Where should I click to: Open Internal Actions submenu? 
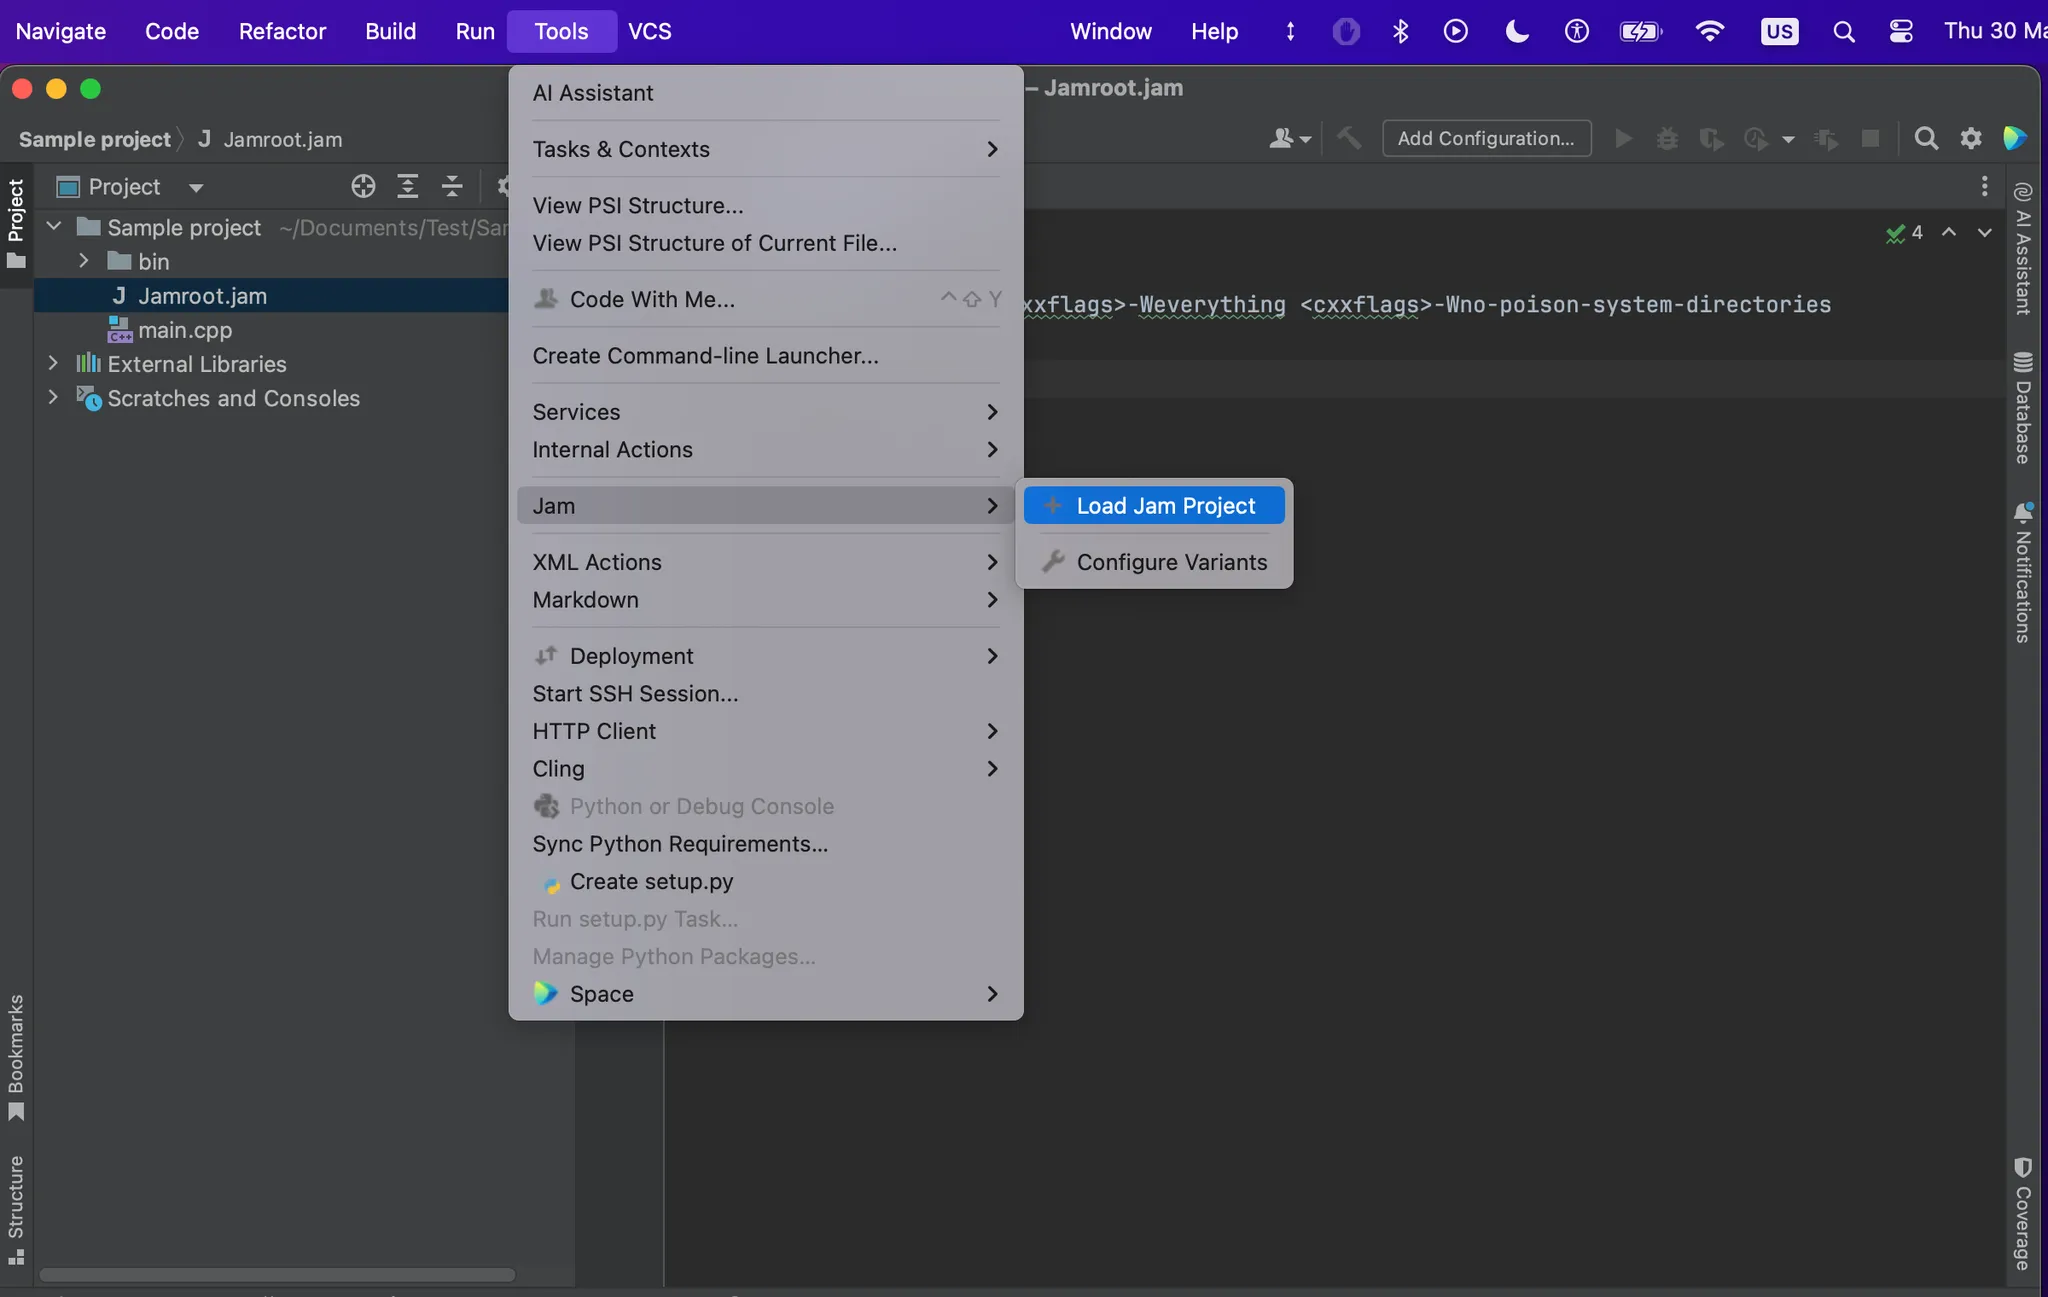tap(765, 450)
